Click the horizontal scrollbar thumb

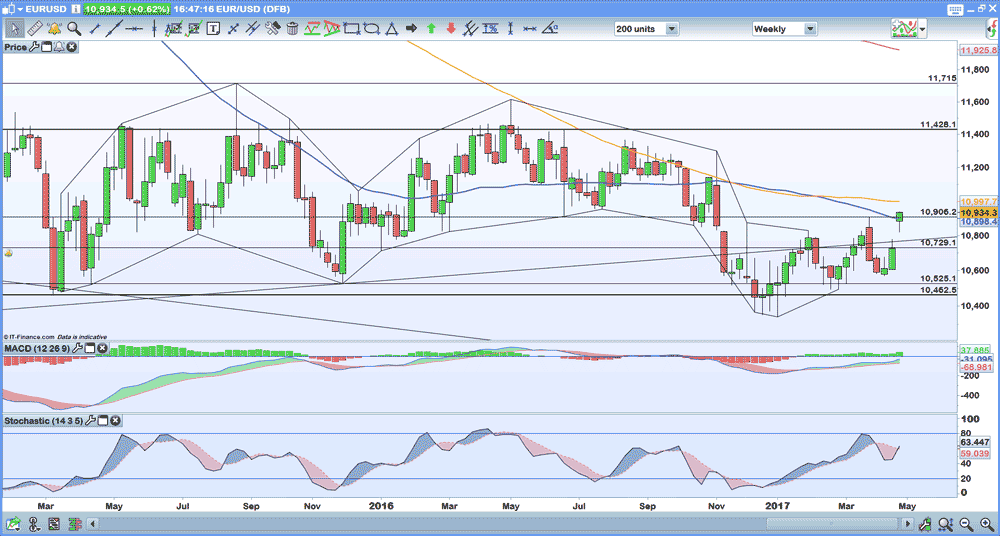[x=832, y=523]
